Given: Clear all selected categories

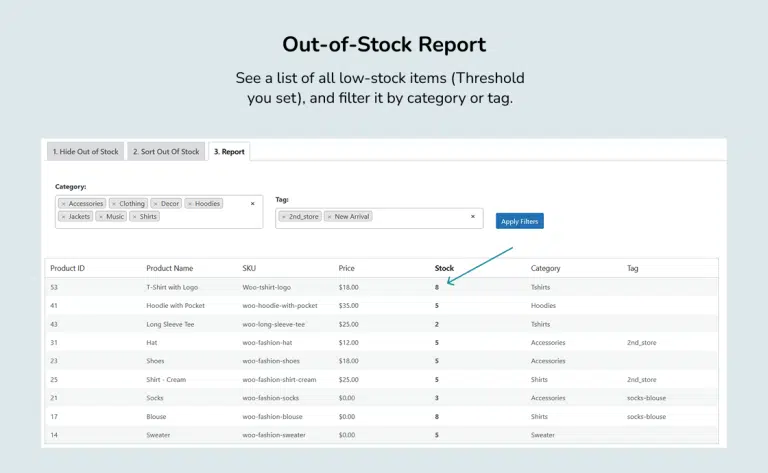Looking at the screenshot, I should tap(253, 204).
